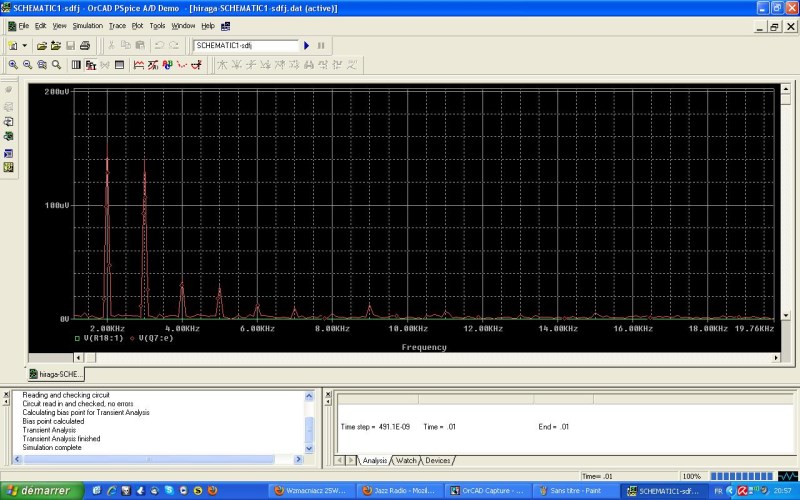Click the Redo arrow icon
The width and height of the screenshot is (800, 500).
174,45
